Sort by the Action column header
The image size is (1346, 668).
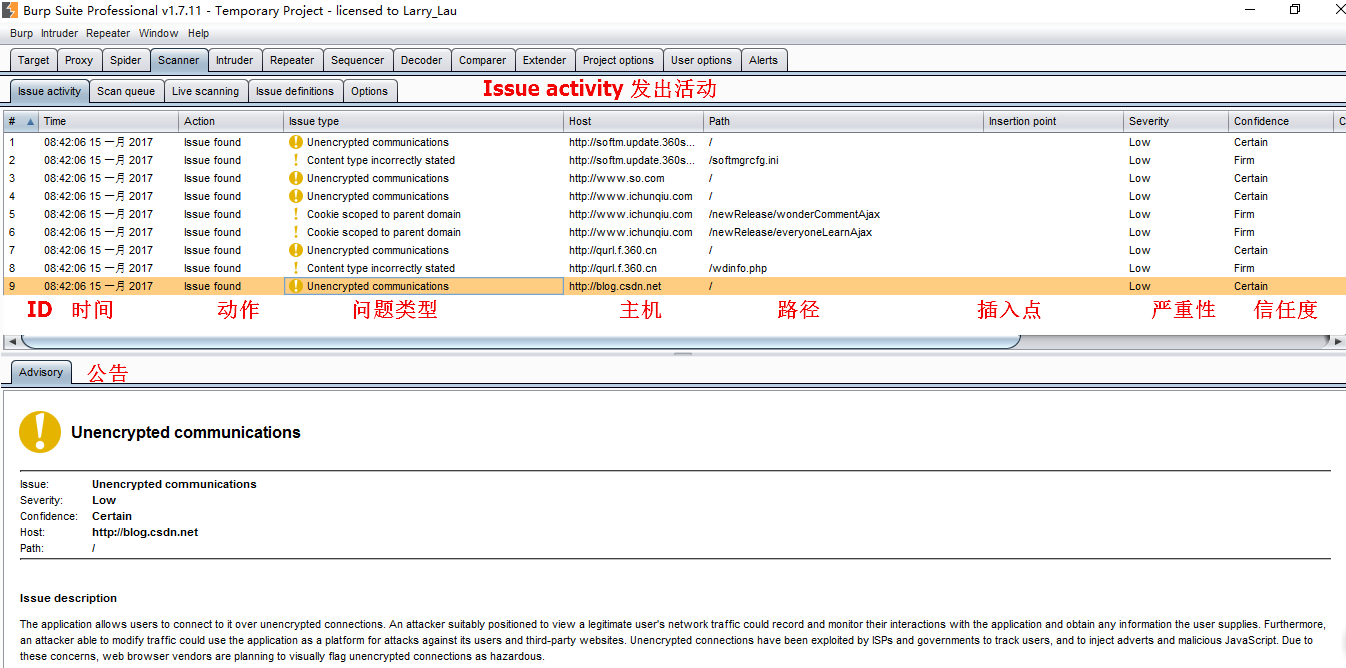[x=232, y=121]
